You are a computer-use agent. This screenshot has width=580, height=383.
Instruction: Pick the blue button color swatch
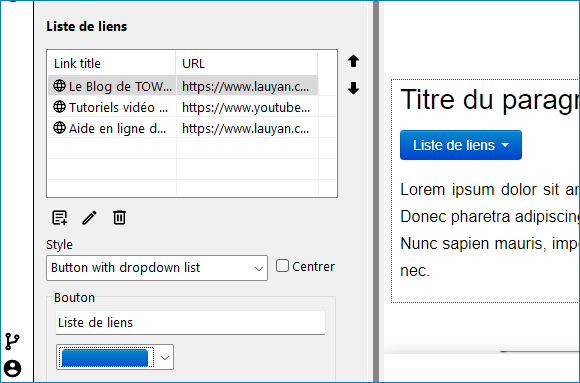tap(105, 358)
